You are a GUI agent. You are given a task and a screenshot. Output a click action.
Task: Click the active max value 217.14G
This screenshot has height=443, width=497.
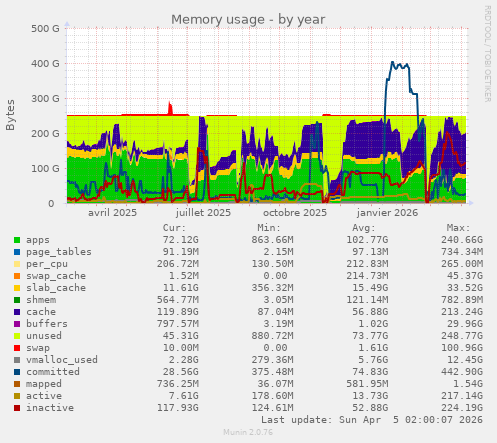[x=462, y=396]
